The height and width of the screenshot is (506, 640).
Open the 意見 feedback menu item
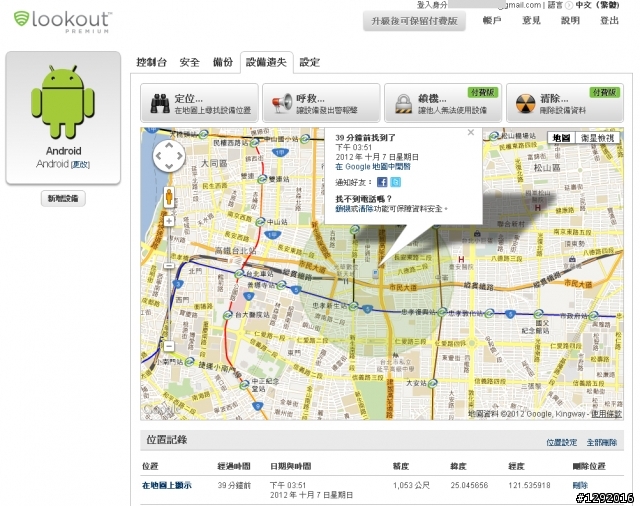pos(531,20)
